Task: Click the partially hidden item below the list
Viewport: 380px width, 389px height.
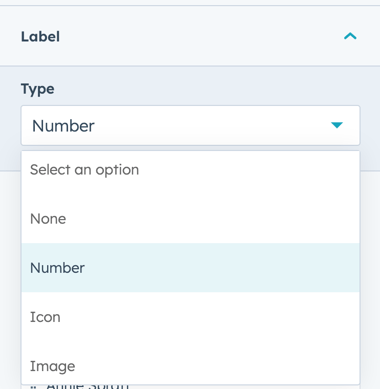Action: click(87, 386)
